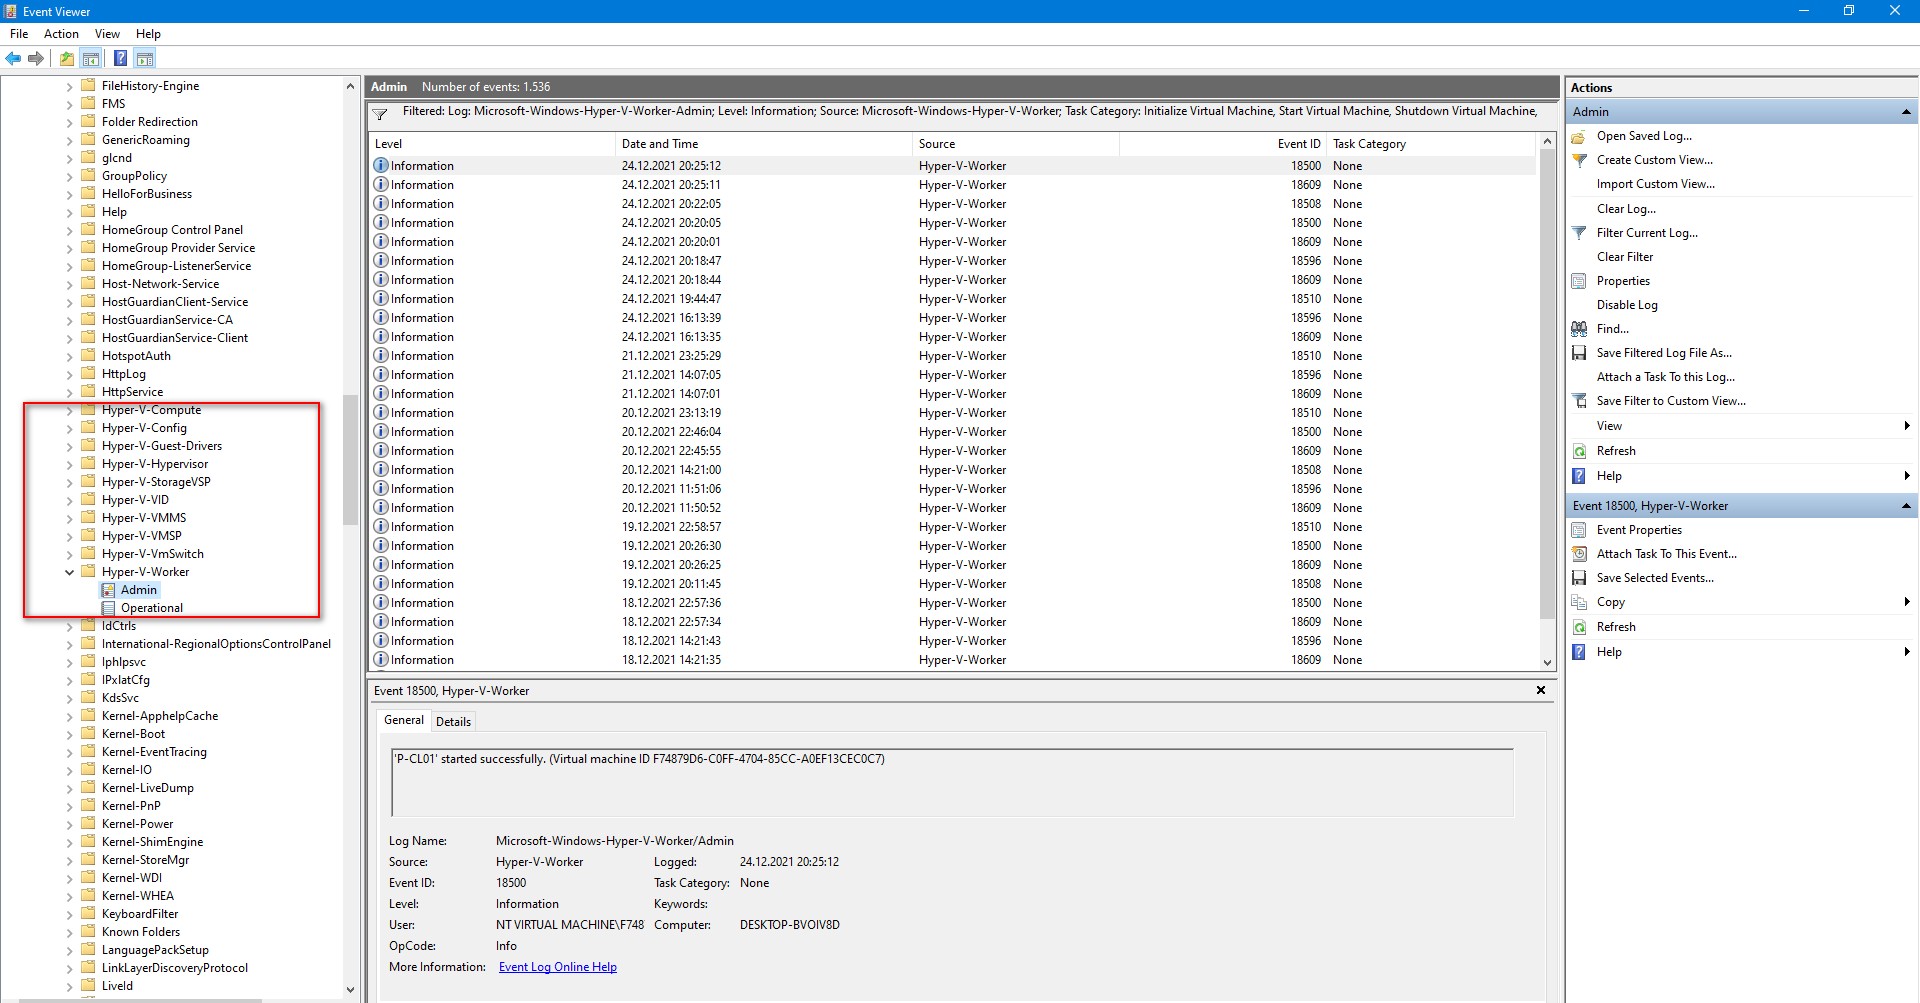
Task: Click the Up one level folder icon
Action: [66, 59]
